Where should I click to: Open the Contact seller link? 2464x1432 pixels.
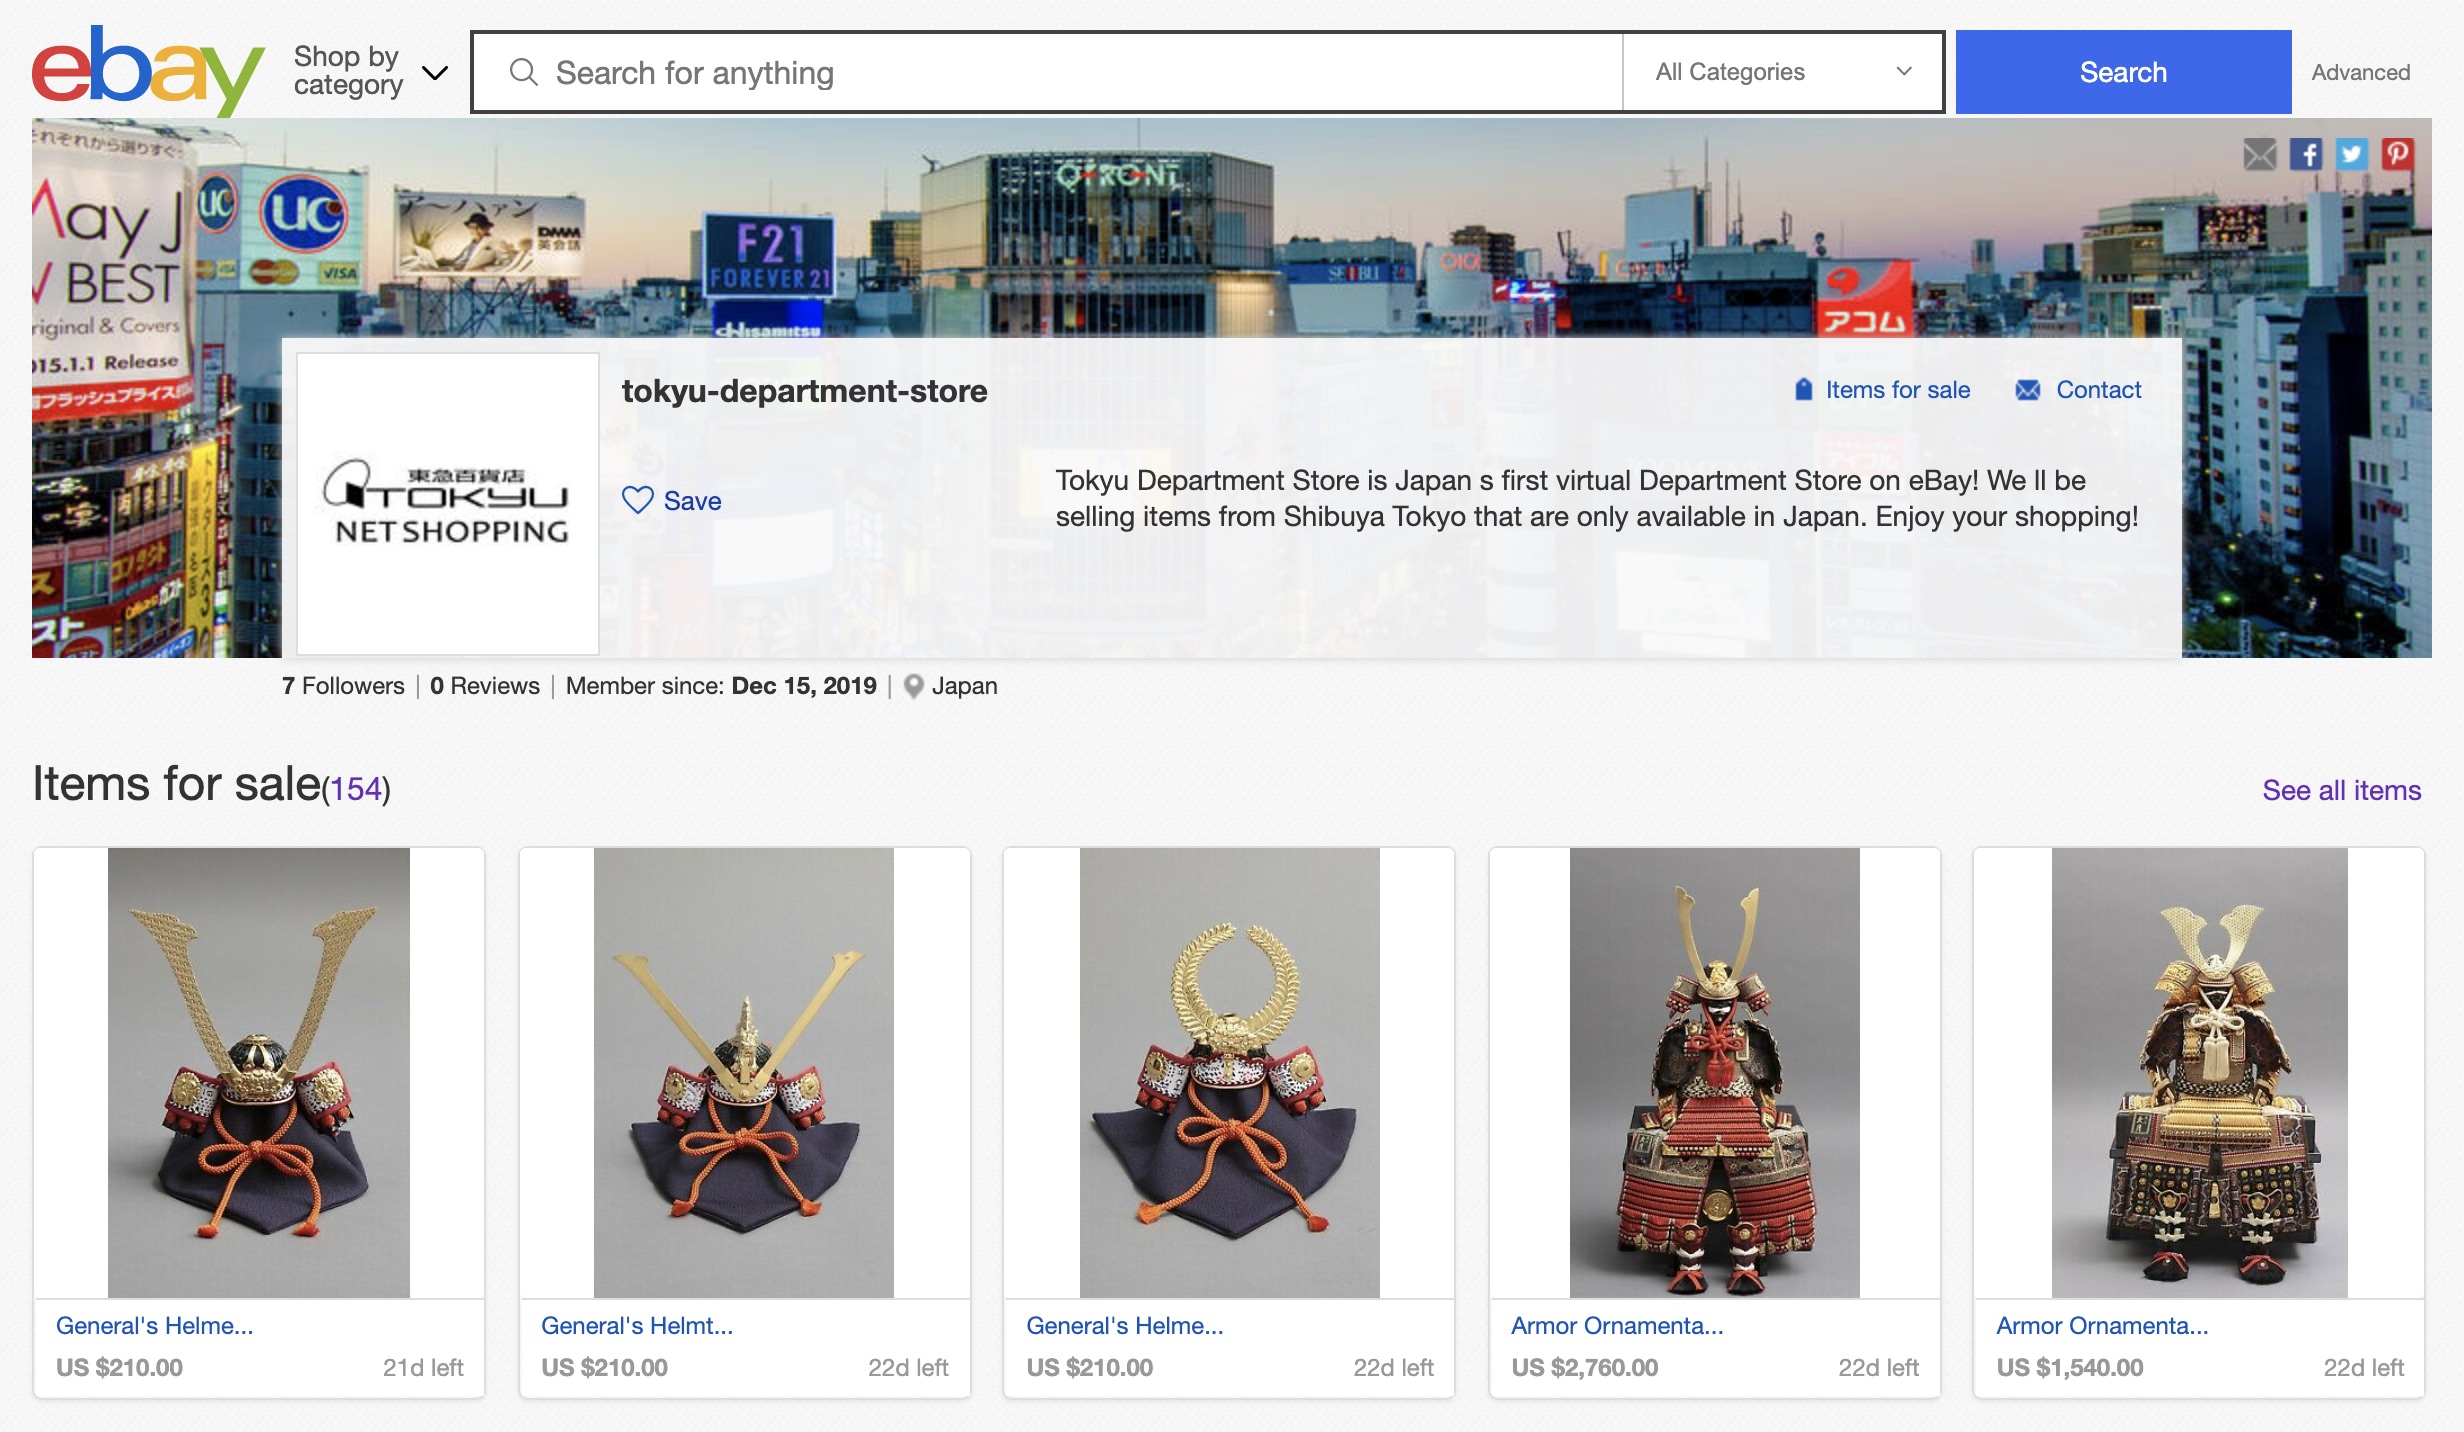pyautogui.click(x=2099, y=390)
